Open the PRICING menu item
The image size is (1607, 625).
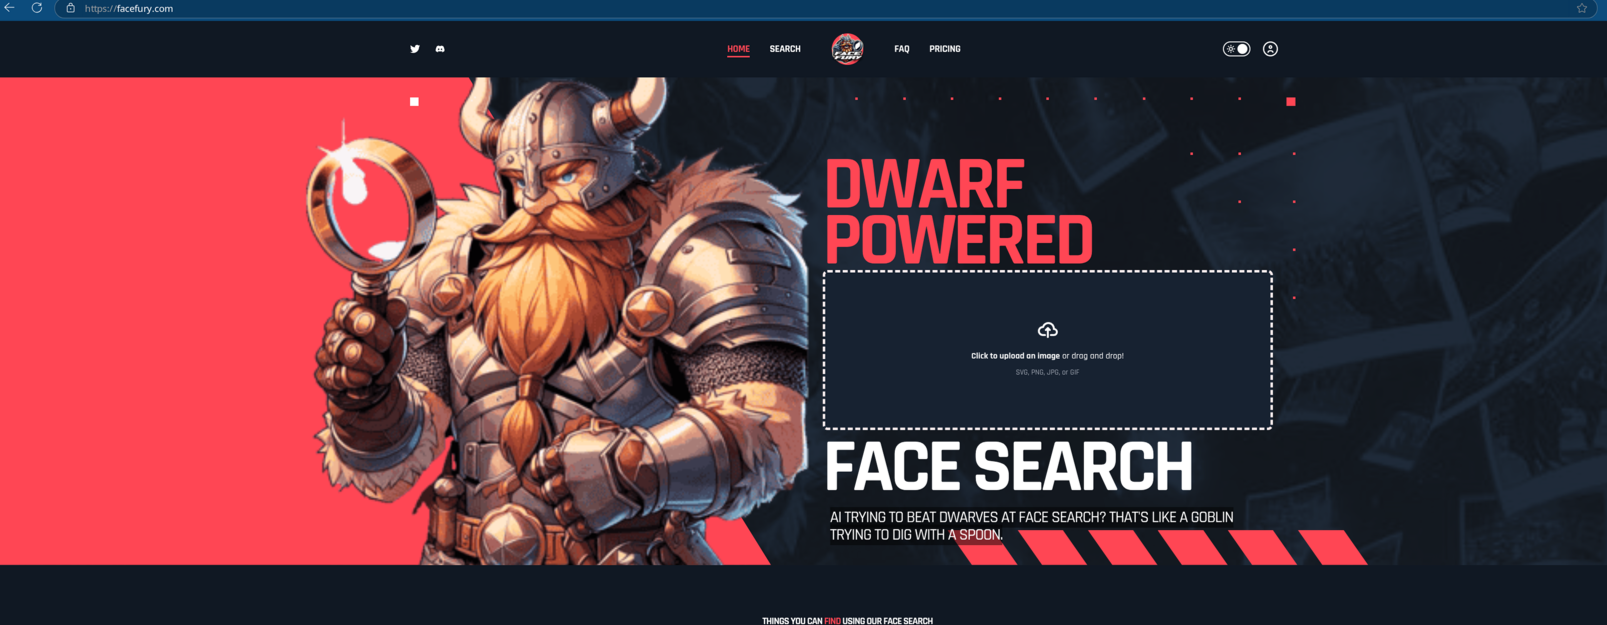click(x=945, y=49)
